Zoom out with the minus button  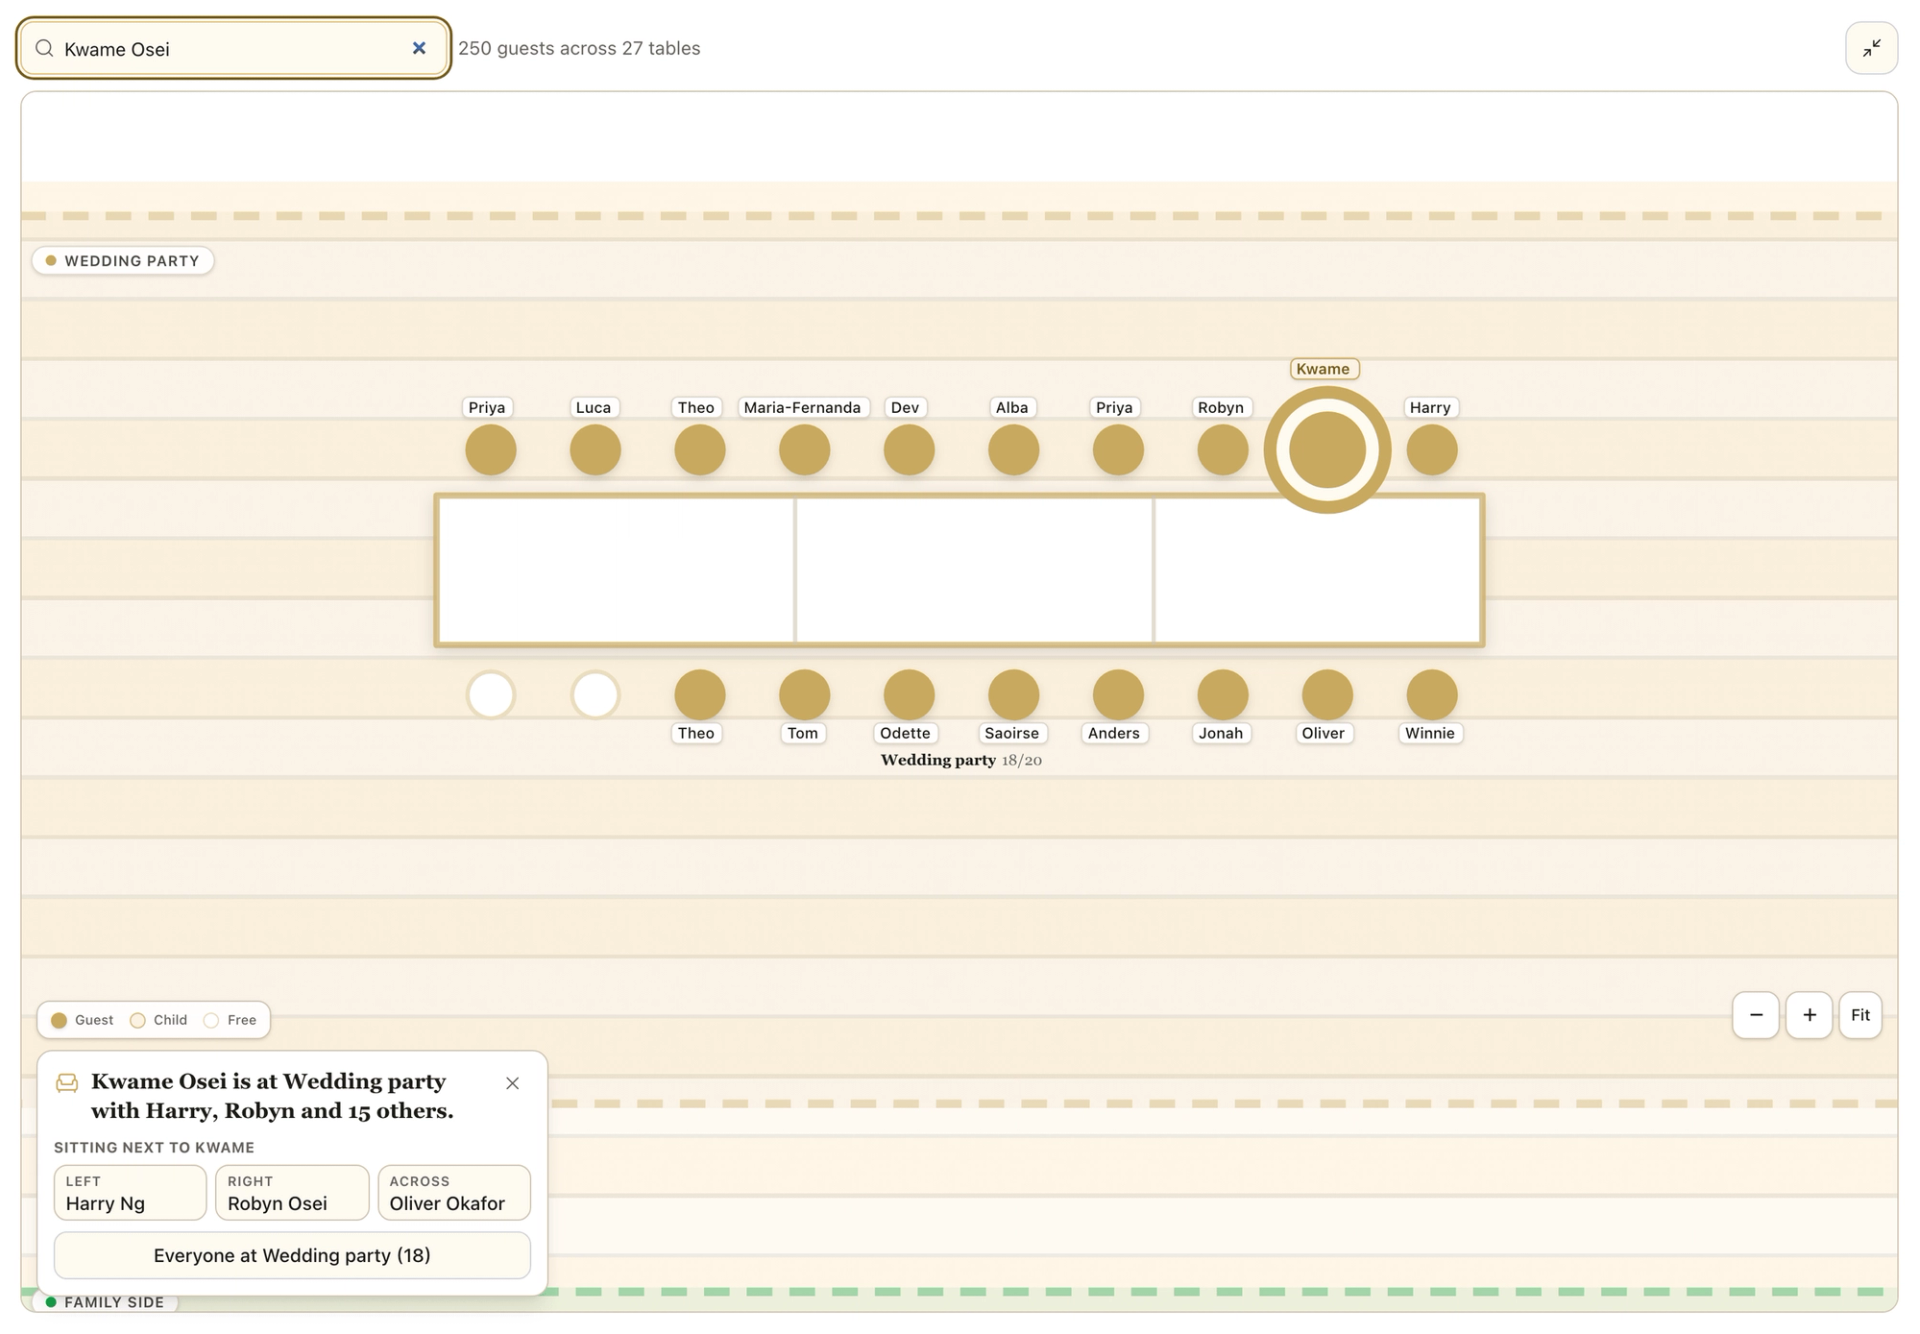1755,1015
